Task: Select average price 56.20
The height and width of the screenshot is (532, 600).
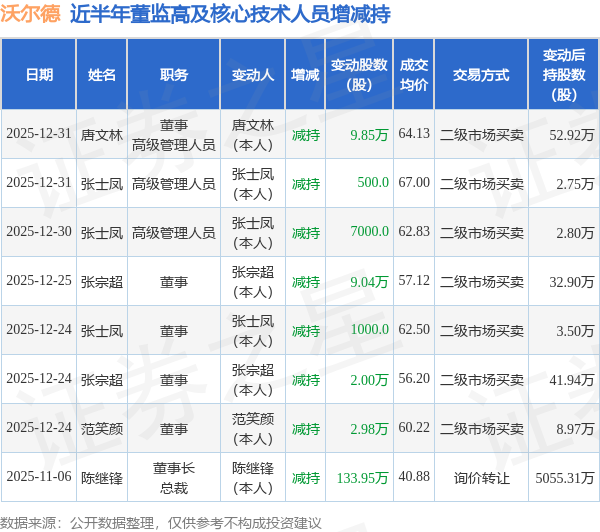Action: (414, 379)
